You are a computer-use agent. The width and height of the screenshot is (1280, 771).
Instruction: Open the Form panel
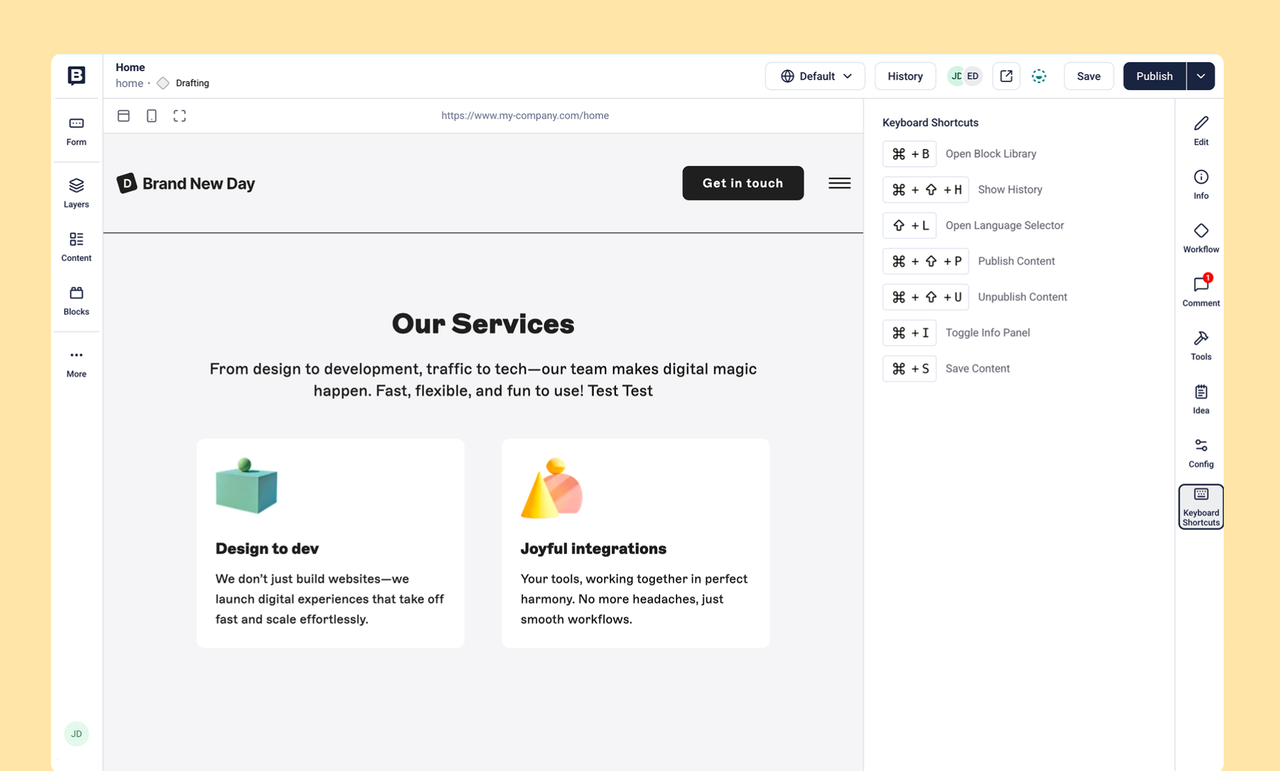point(77,131)
